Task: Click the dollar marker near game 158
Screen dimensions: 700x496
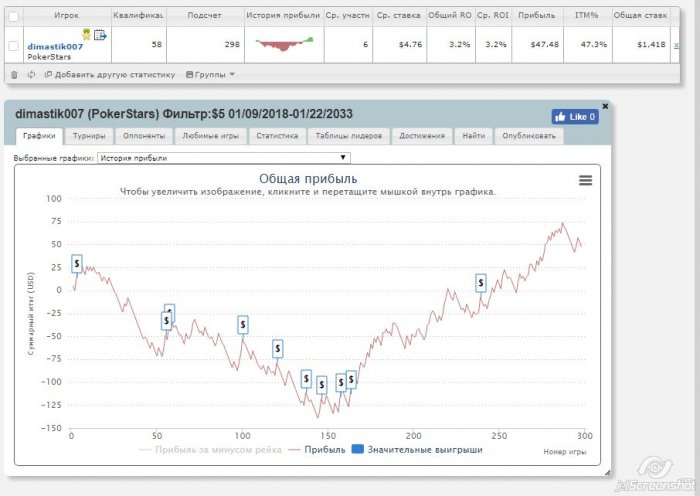Action: point(341,383)
